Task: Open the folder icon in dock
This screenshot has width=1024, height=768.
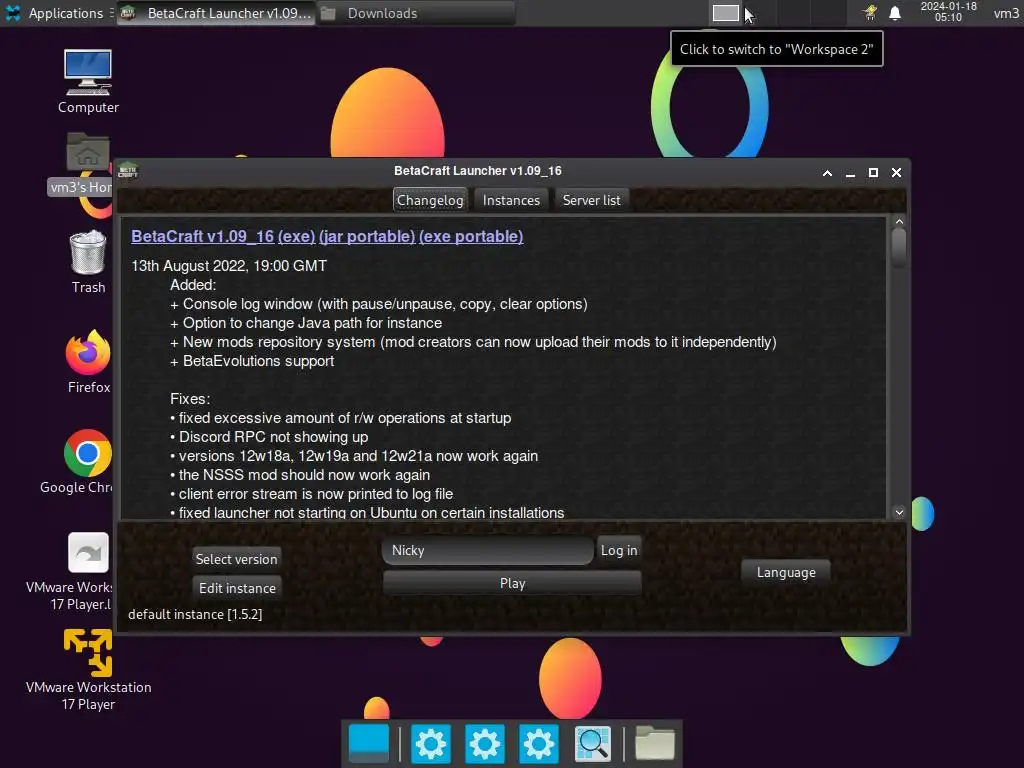Action: (654, 743)
